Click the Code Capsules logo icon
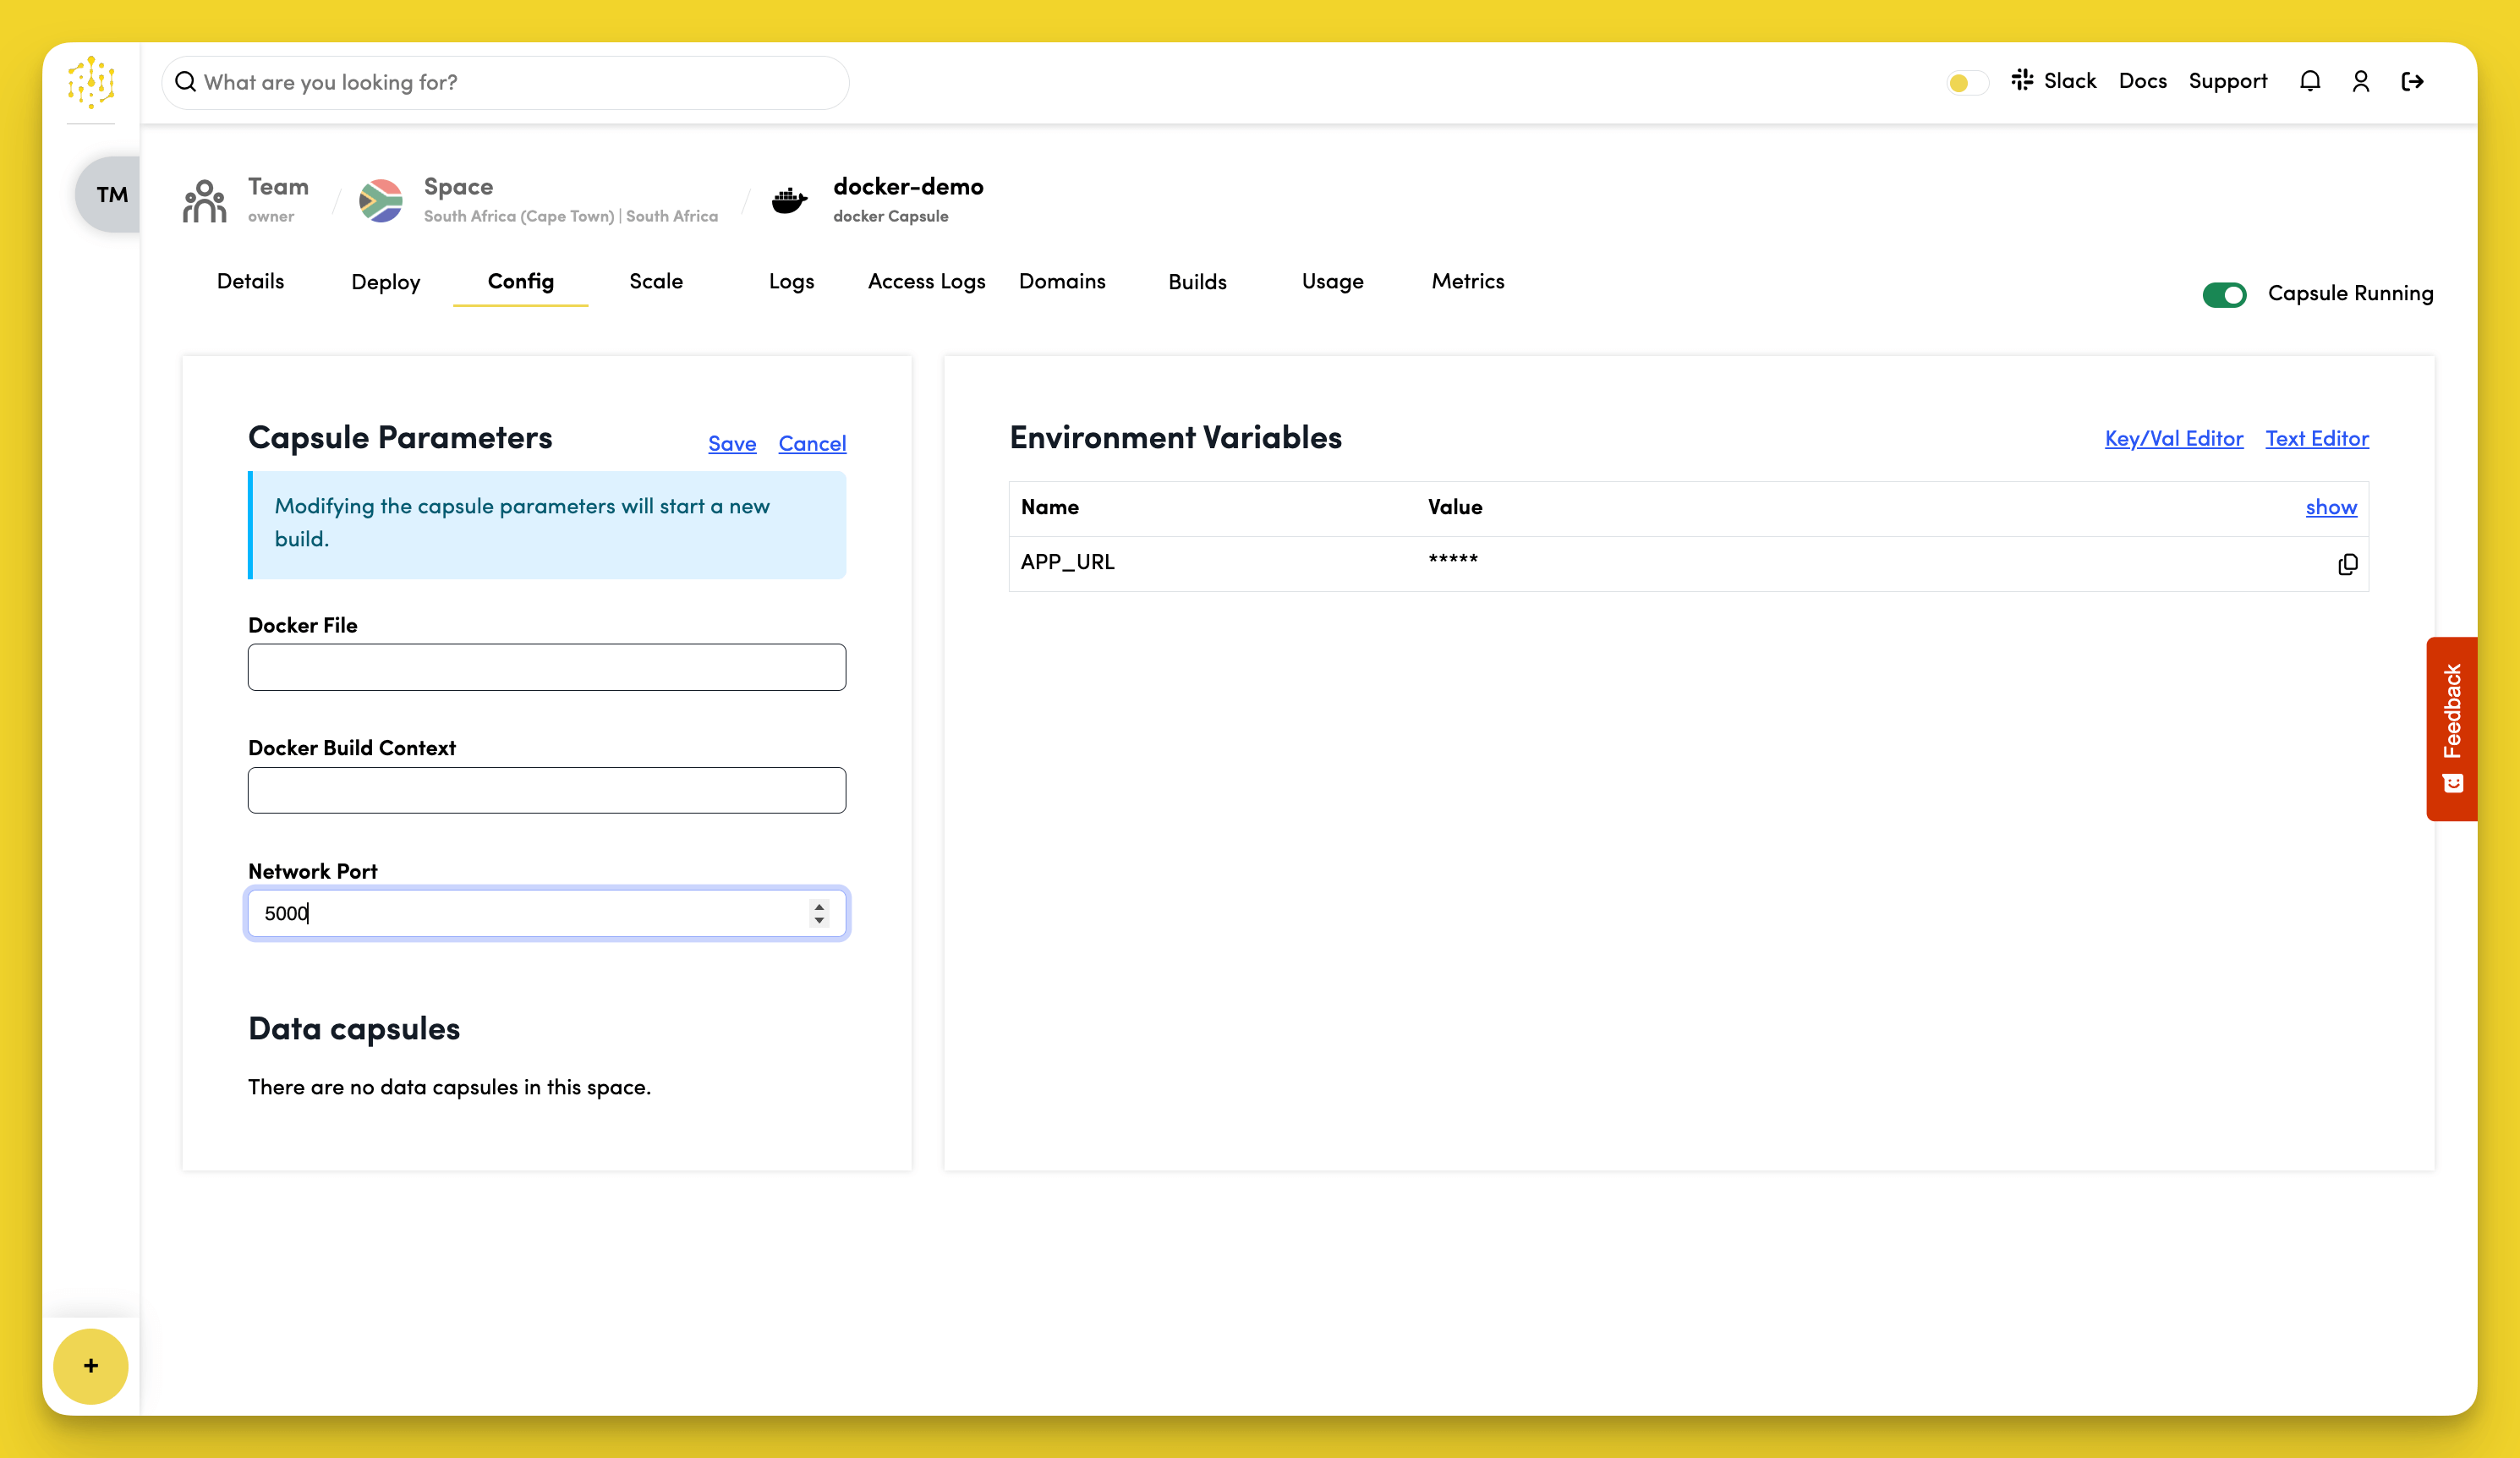This screenshot has width=2520, height=1458. pos(91,82)
